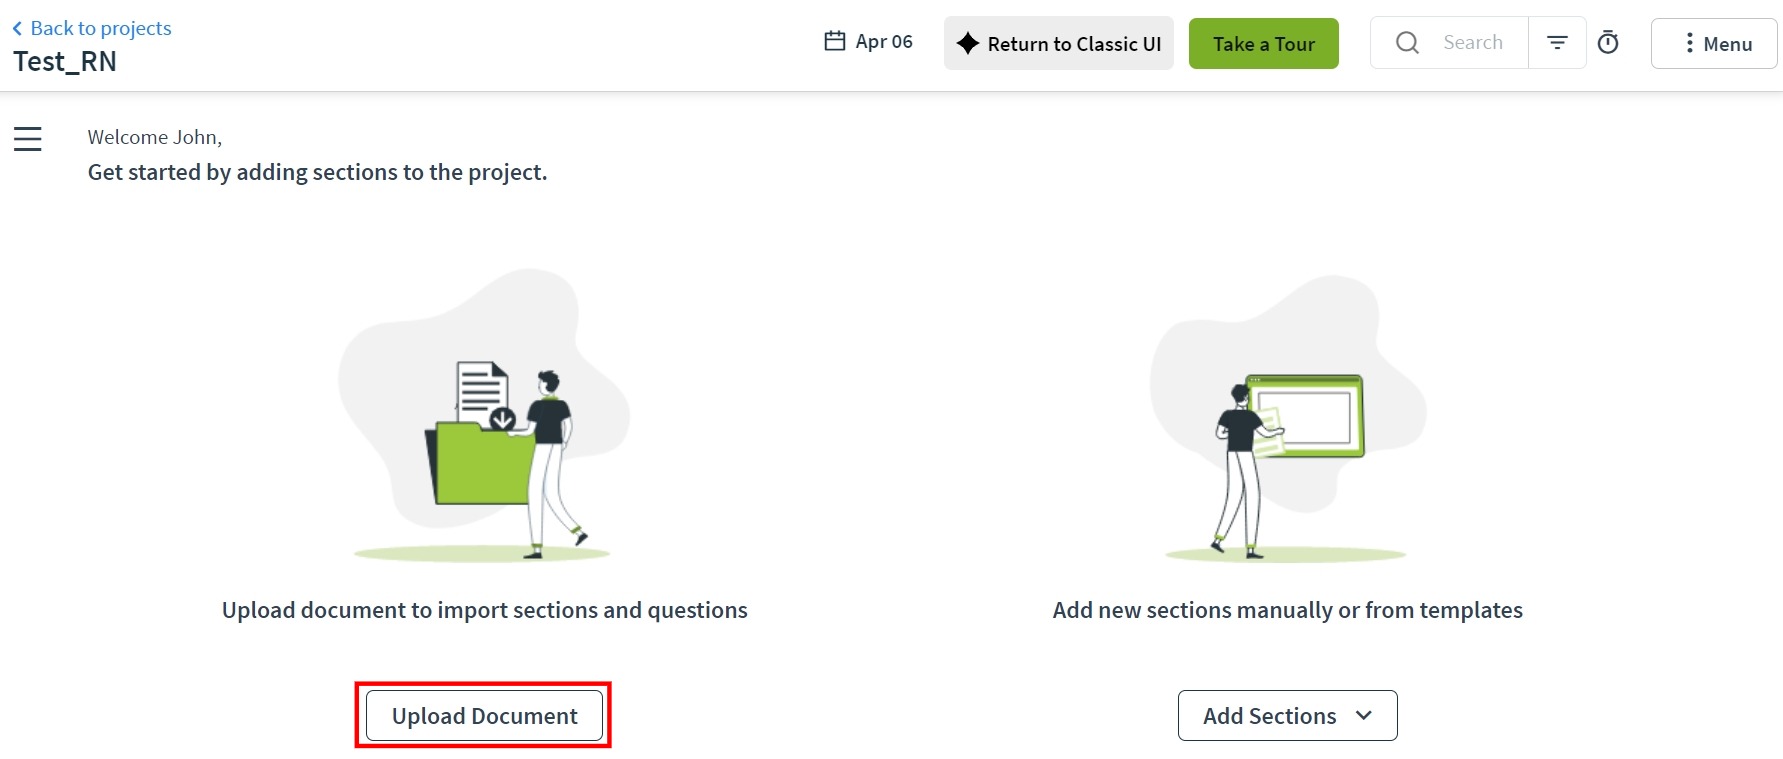Click the add sections template illustration
This screenshot has width=1783, height=759.
click(x=1288, y=417)
